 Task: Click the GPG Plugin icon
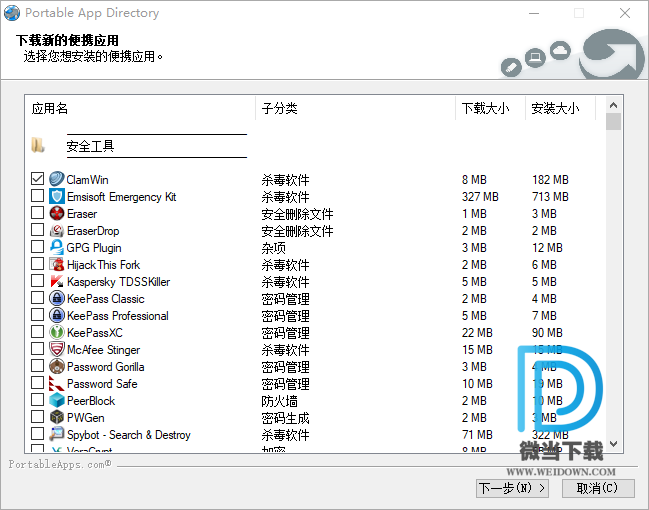(57, 247)
